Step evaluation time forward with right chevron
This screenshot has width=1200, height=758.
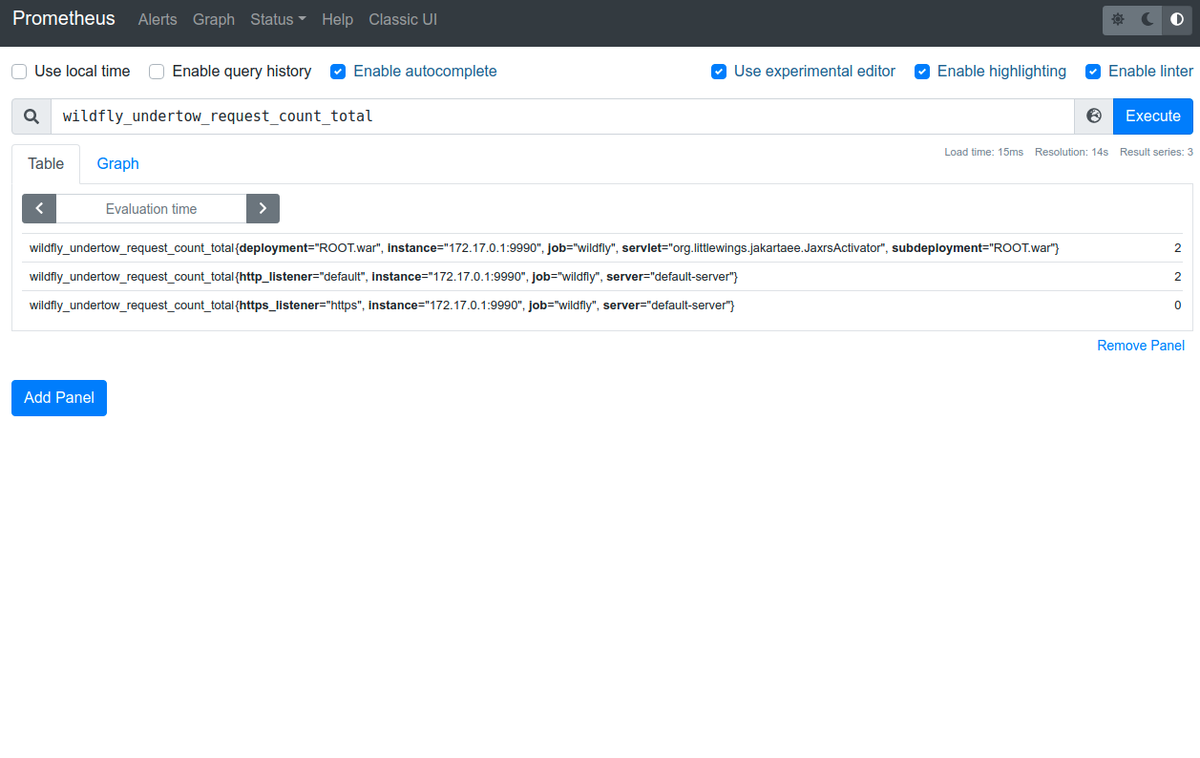click(263, 208)
